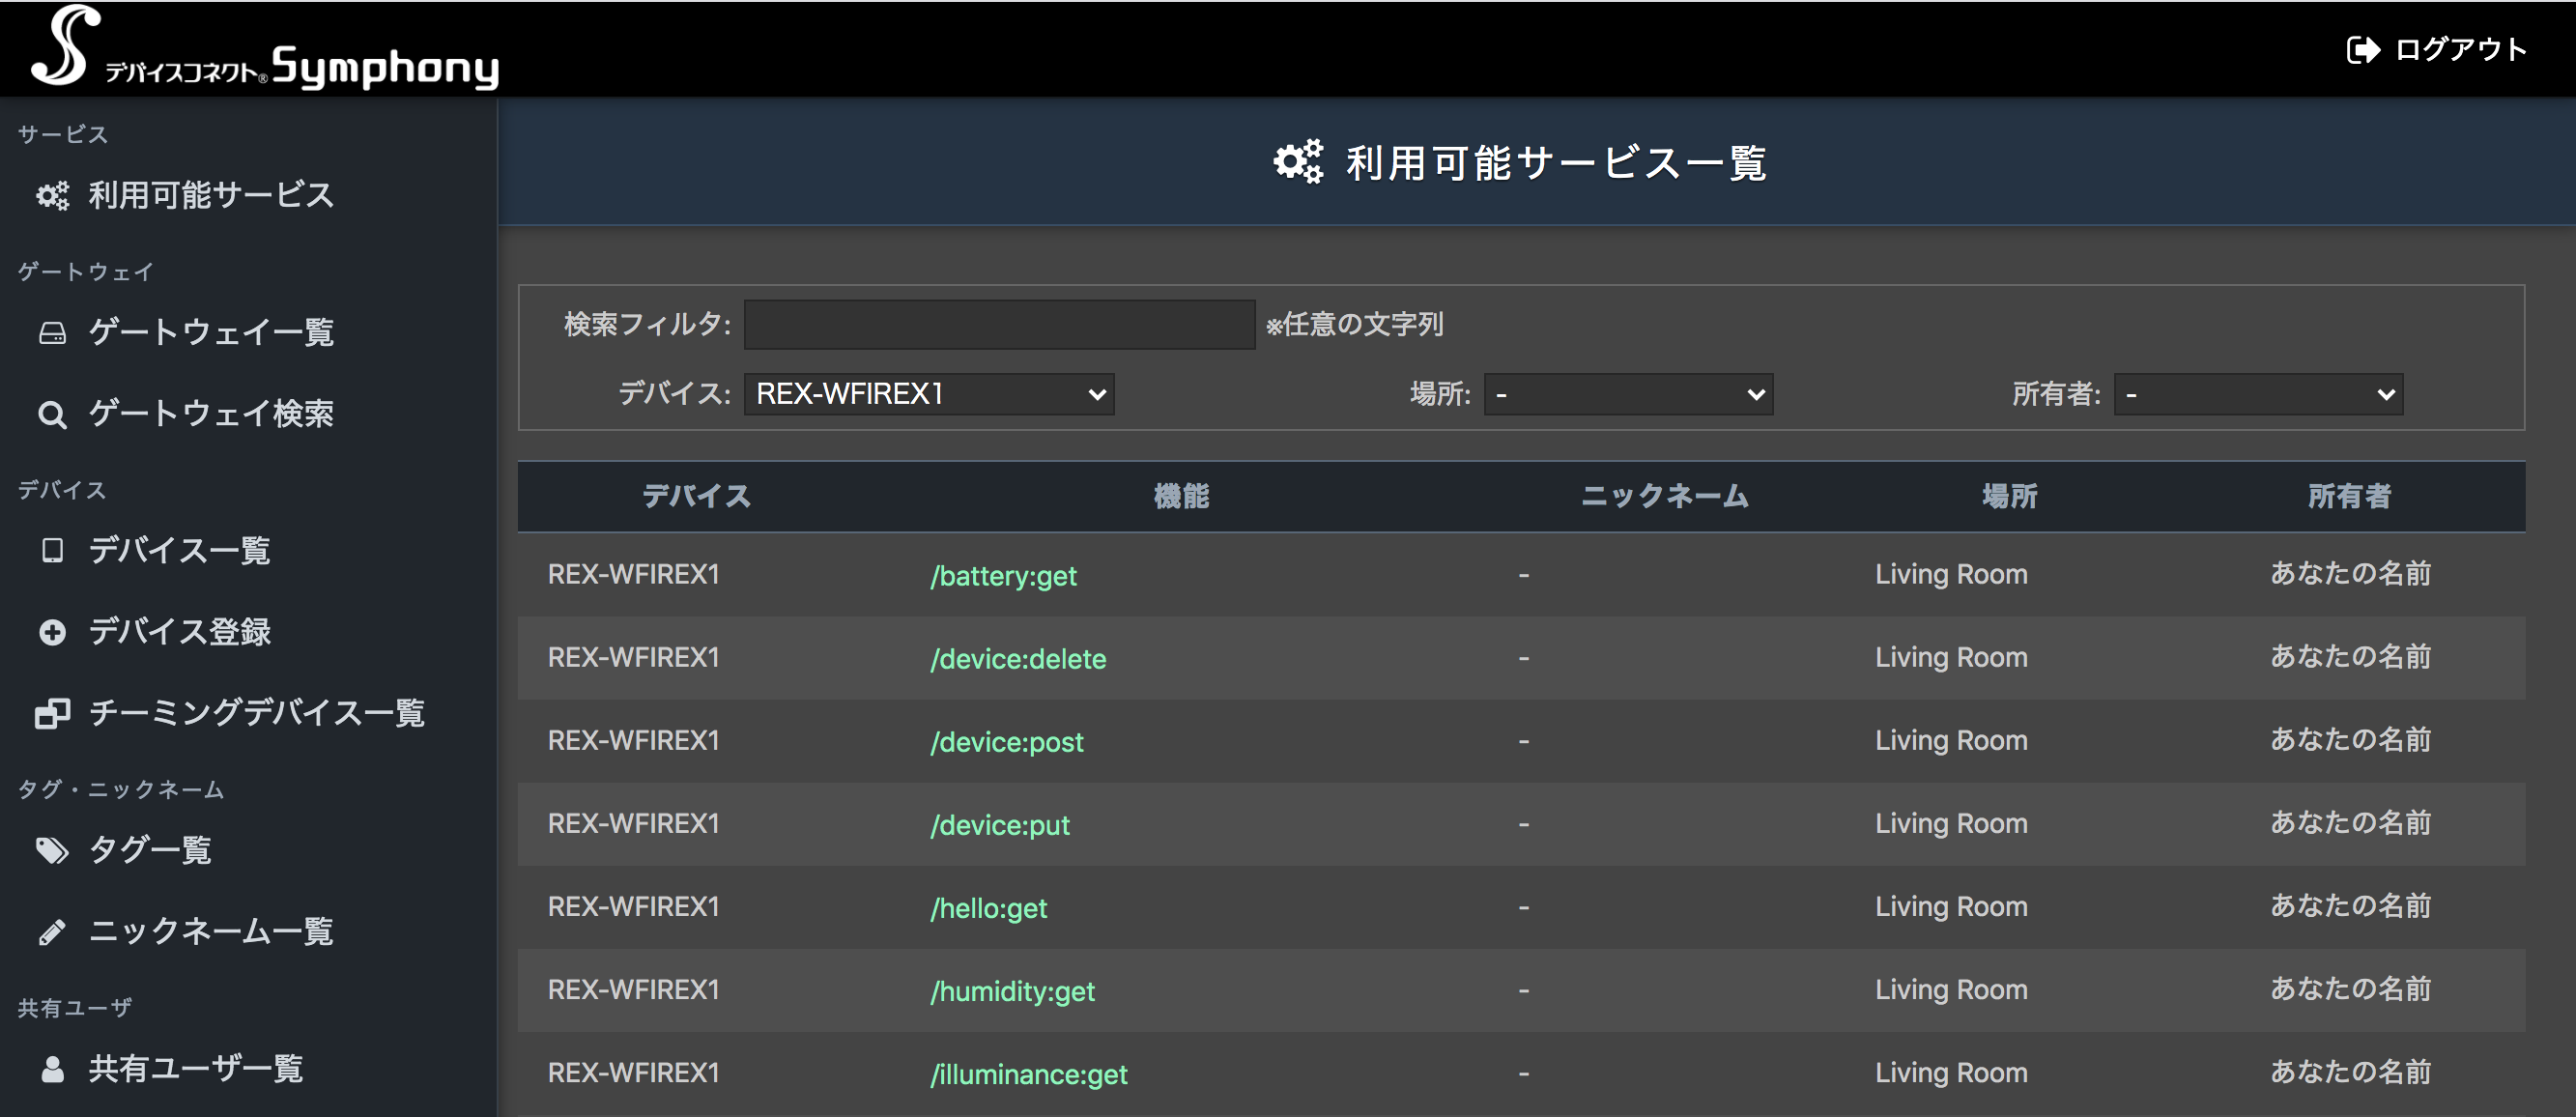The image size is (2576, 1117).
Task: Click the デバイス column header
Action: coord(696,496)
